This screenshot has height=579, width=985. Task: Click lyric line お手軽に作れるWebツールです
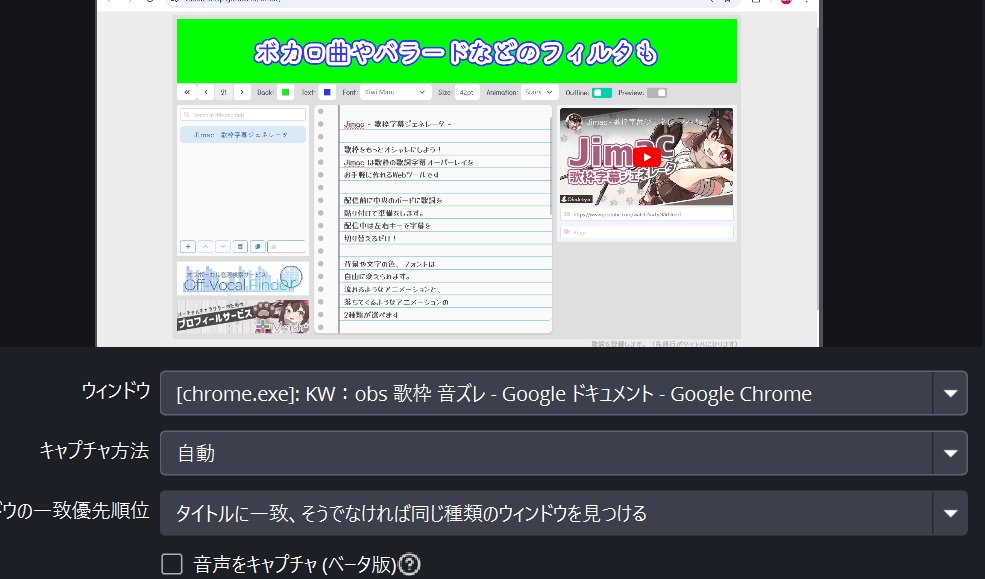[x=392, y=175]
